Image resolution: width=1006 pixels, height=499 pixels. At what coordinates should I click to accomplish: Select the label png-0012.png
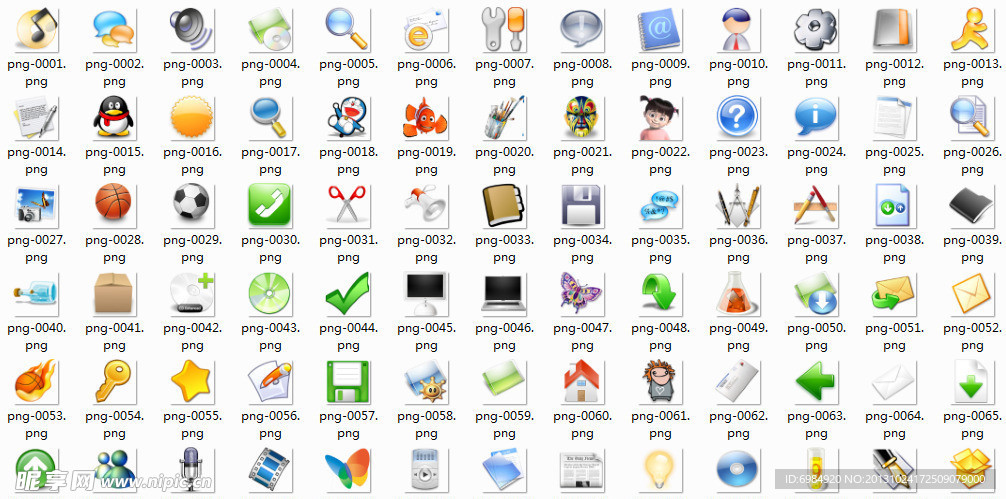(894, 73)
